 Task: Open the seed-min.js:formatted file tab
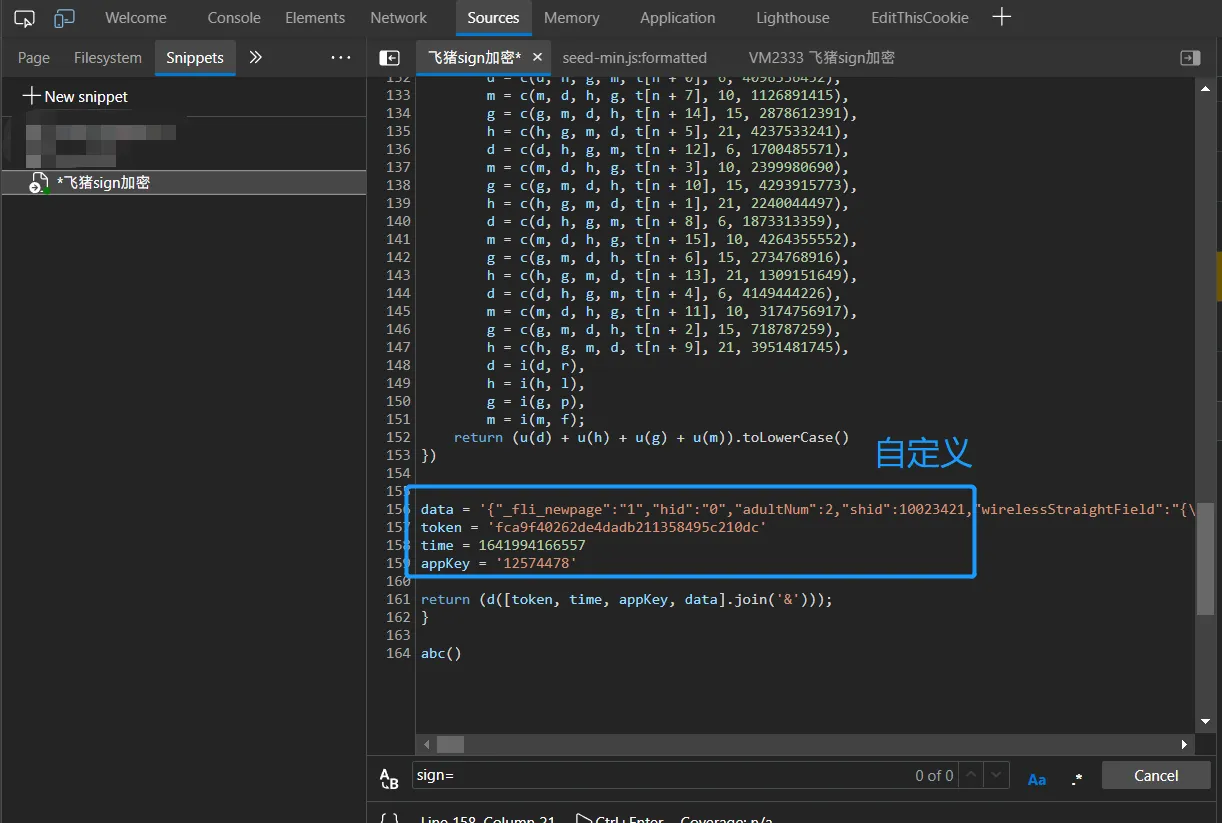(x=634, y=58)
